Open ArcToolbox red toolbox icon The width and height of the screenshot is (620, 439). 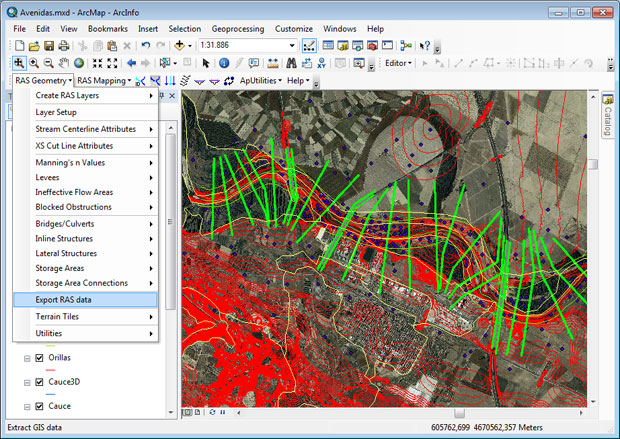click(372, 45)
